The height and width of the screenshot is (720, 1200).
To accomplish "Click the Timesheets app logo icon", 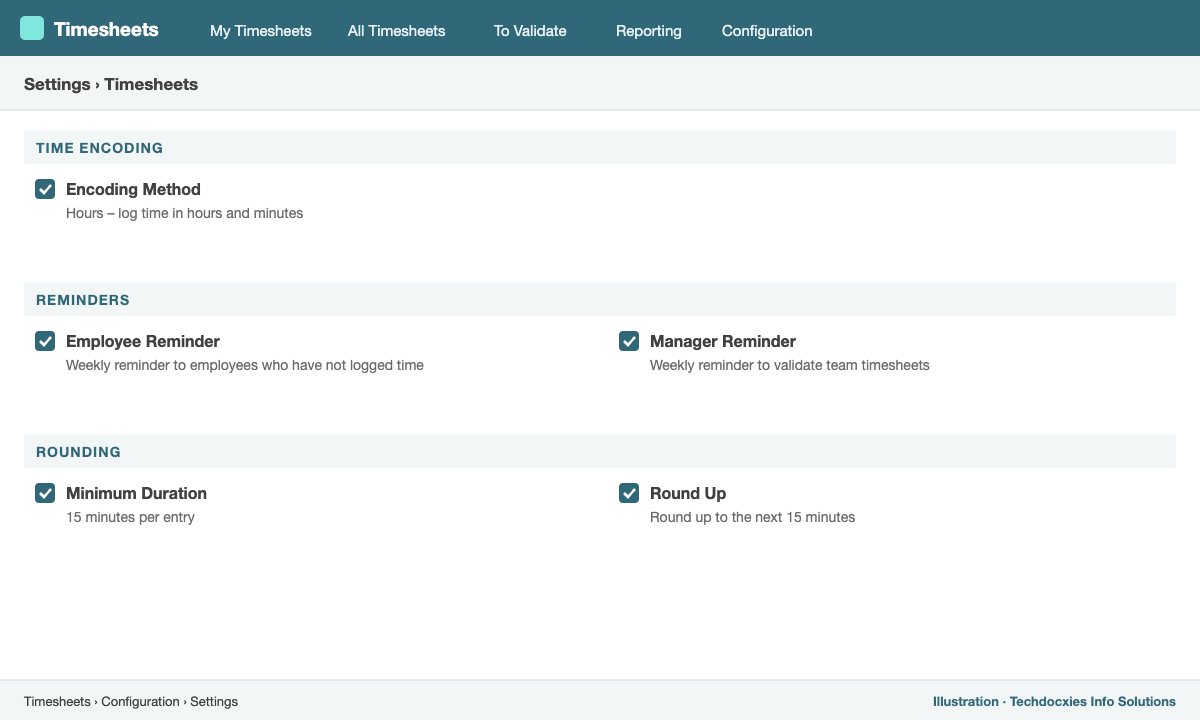I will coord(32,28).
